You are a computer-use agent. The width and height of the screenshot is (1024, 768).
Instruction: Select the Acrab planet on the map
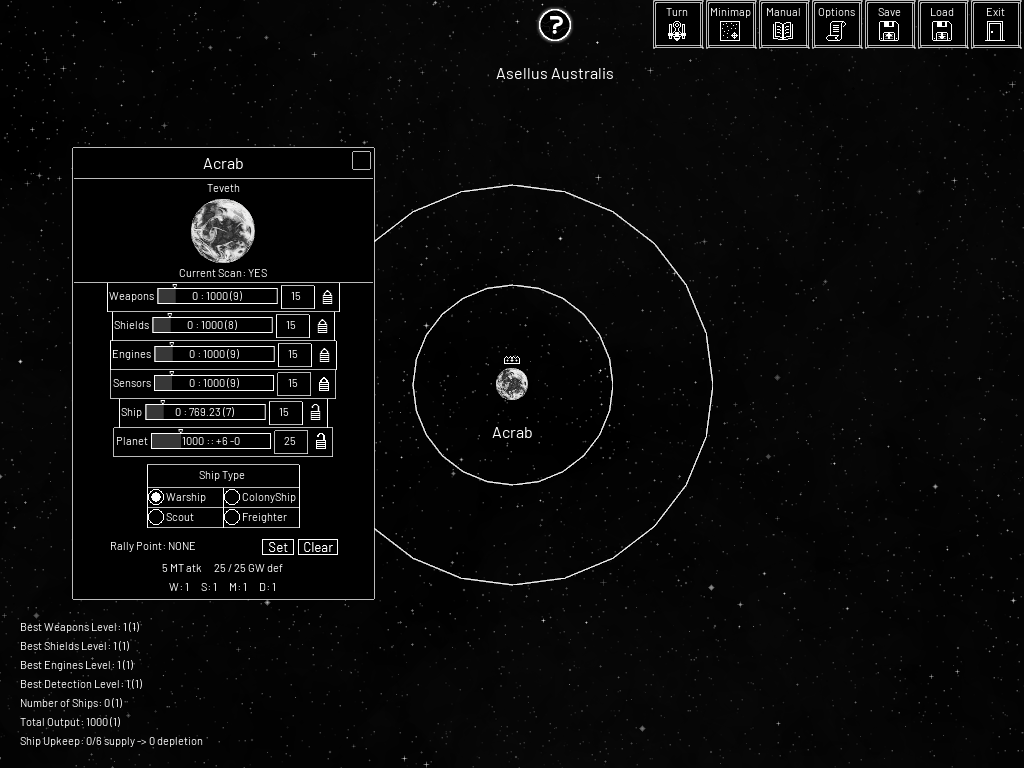(x=512, y=384)
